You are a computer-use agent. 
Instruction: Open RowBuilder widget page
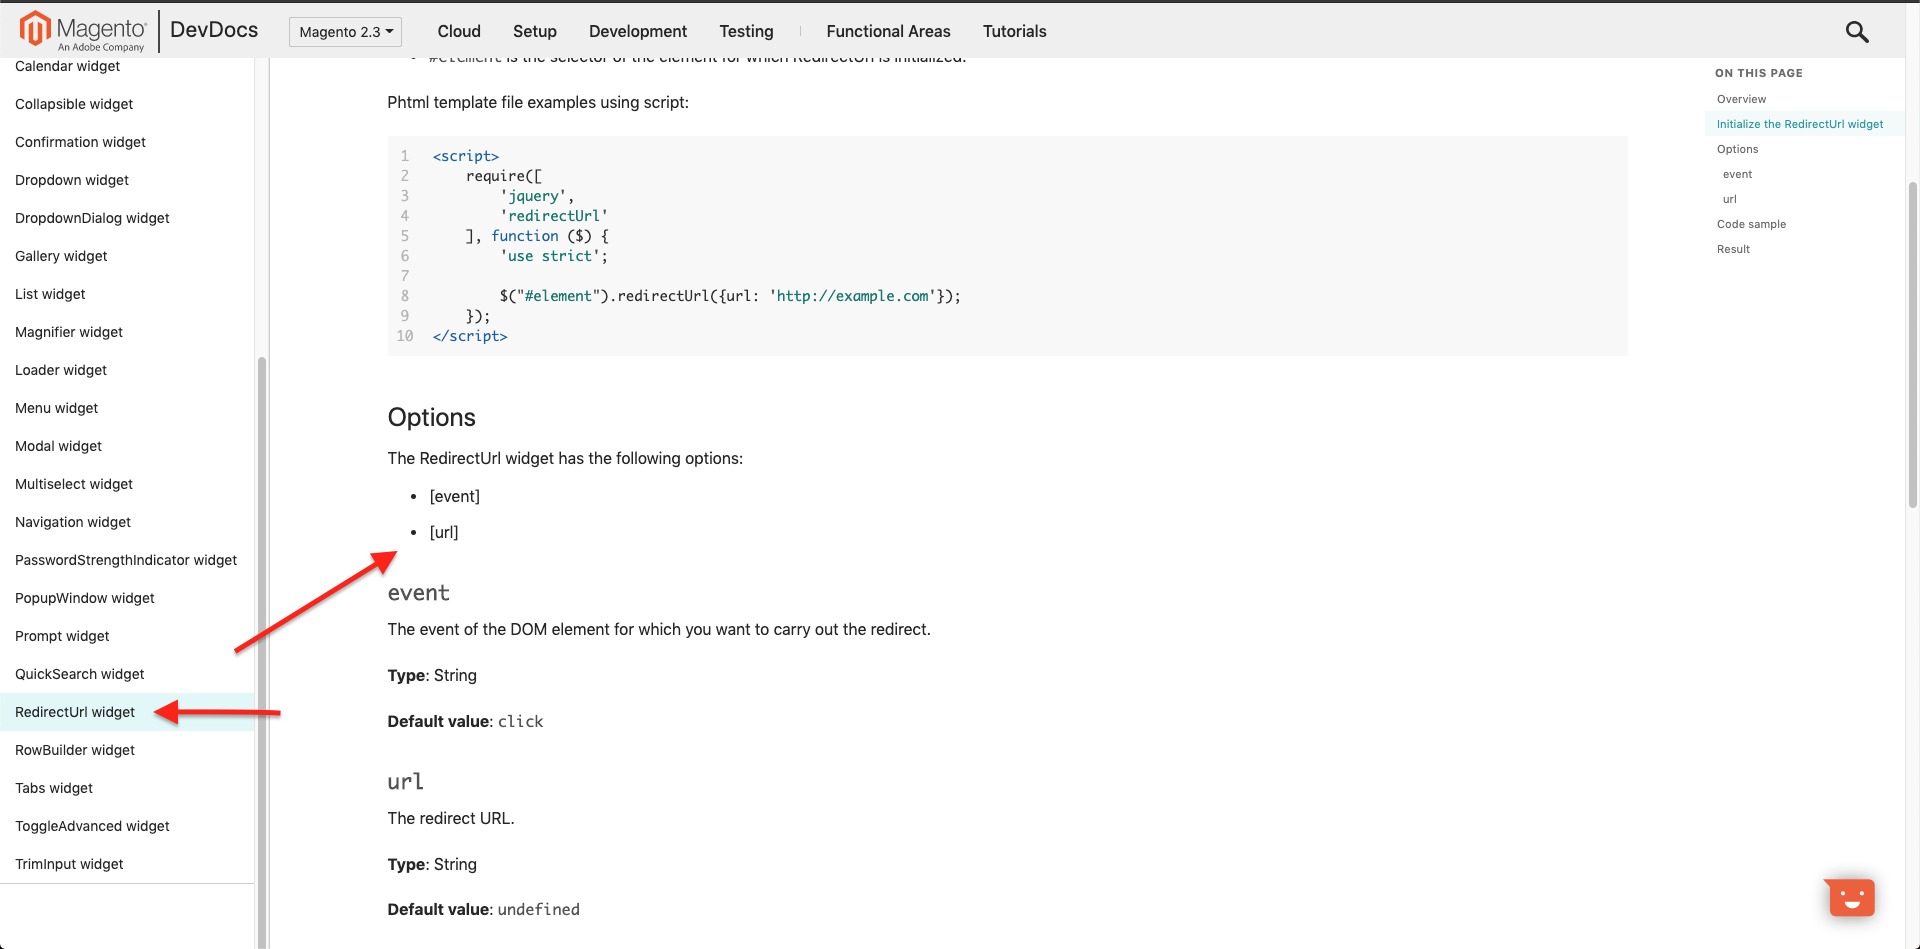[x=75, y=750]
